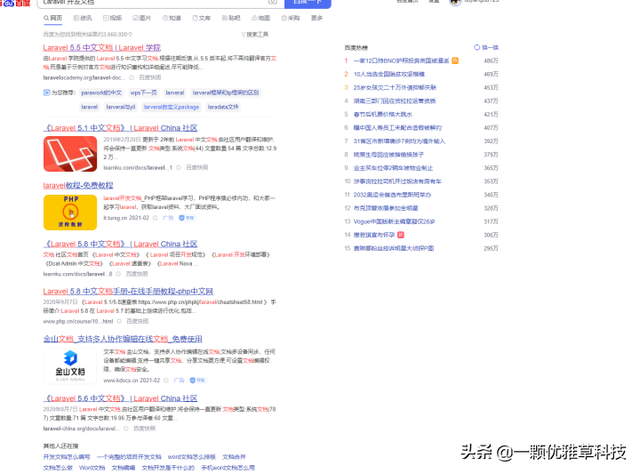The width and height of the screenshot is (640, 474).
Task: Open hot search ranked 5 春节后机票价格大跳水
Action: click(383, 114)
